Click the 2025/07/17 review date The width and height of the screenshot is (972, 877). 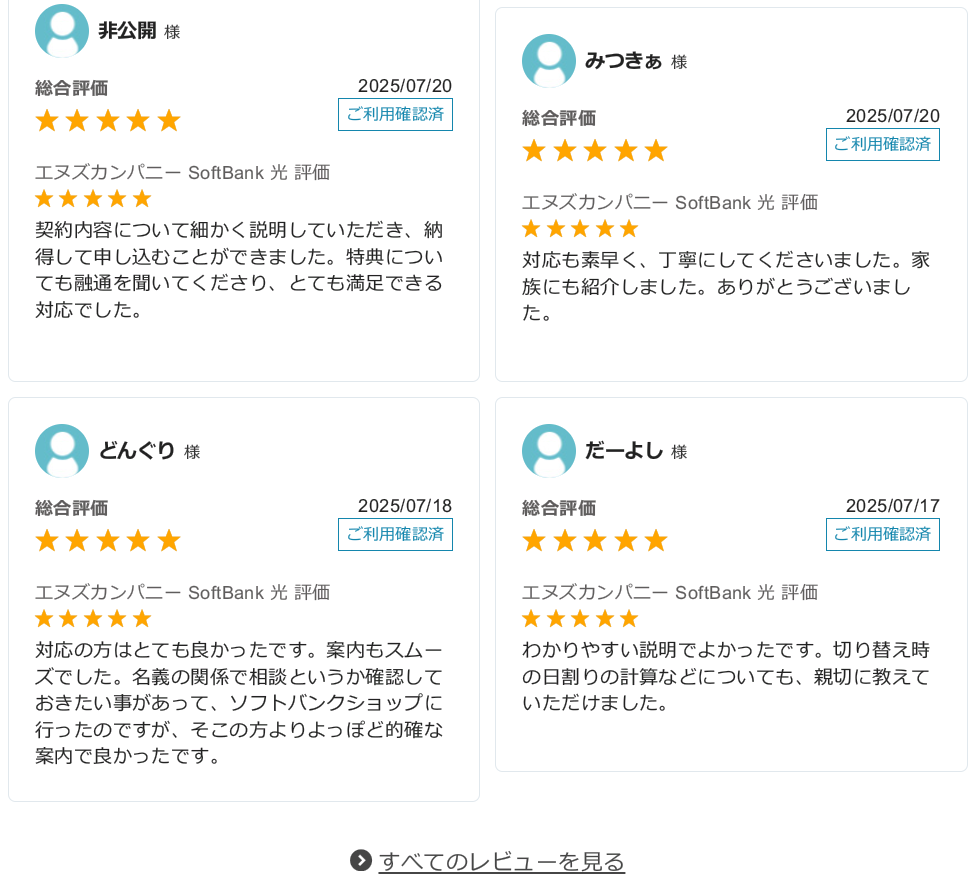[892, 506]
